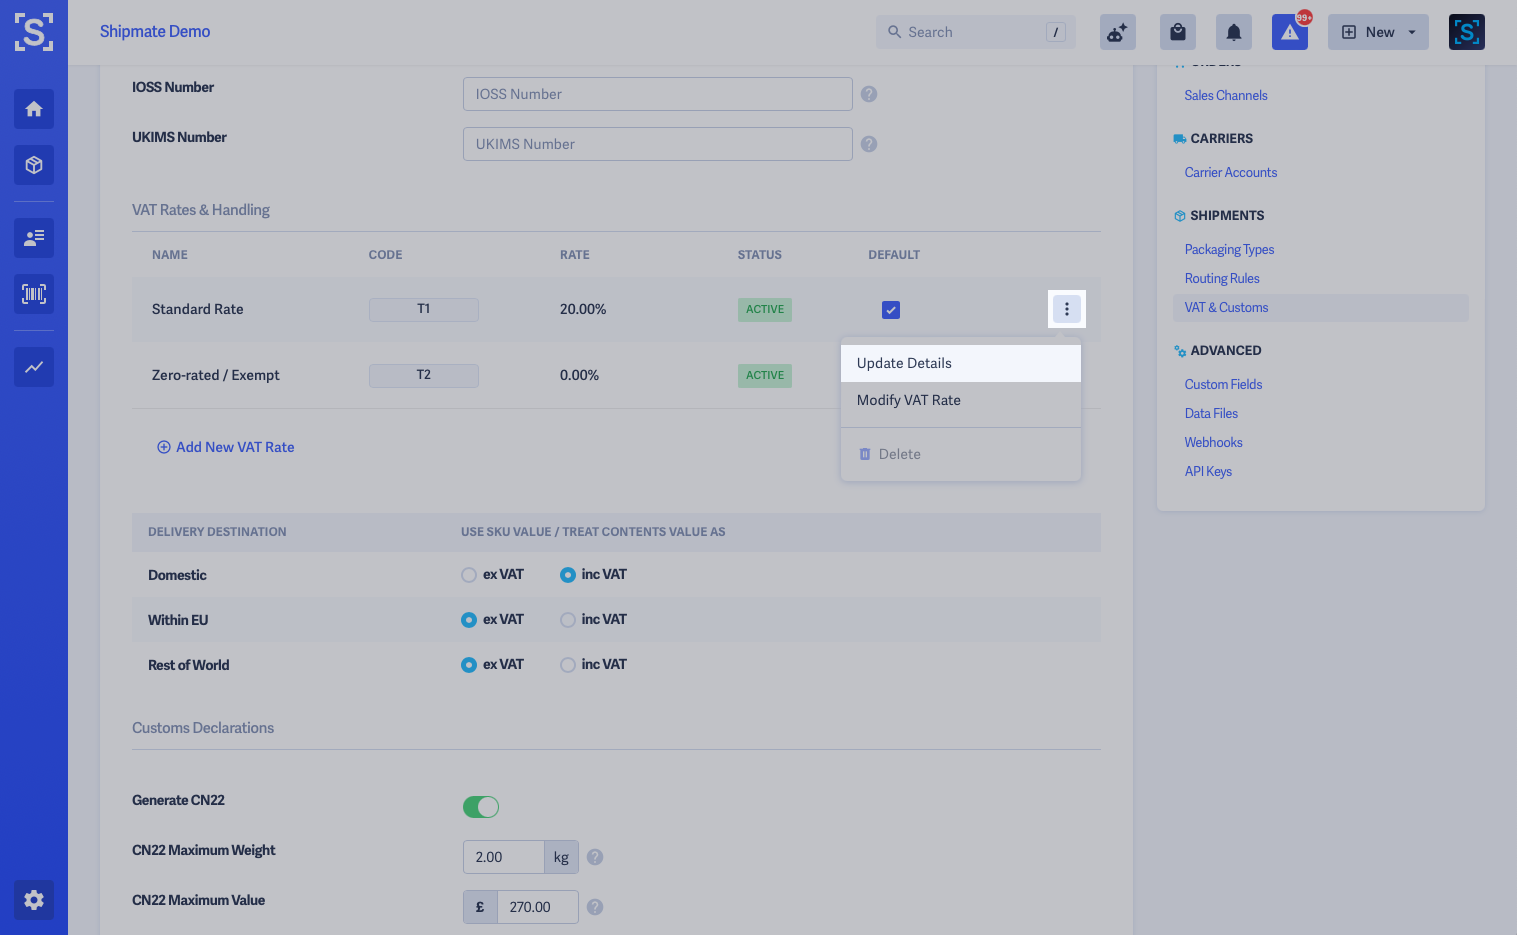Screen dimensions: 1517x935
Task: Click the CN22 Maximum Value field
Action: pos(538,907)
